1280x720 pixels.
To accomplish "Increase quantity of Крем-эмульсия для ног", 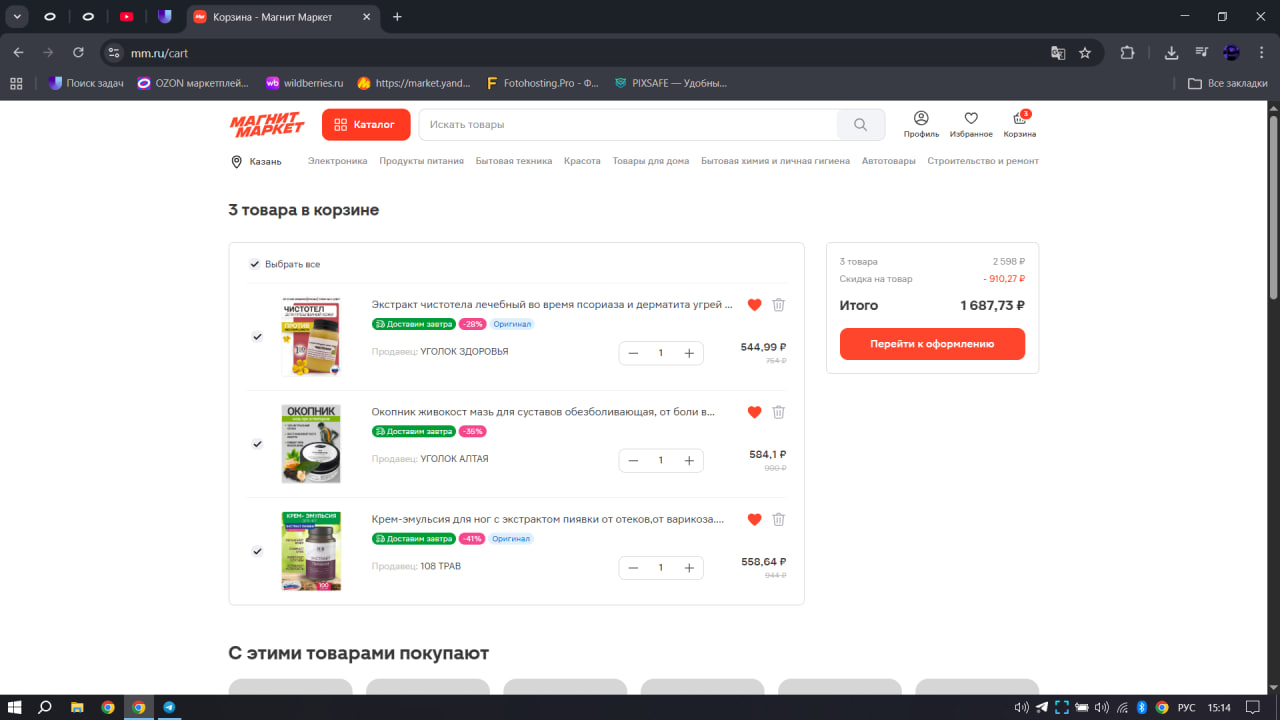I will click(689, 568).
